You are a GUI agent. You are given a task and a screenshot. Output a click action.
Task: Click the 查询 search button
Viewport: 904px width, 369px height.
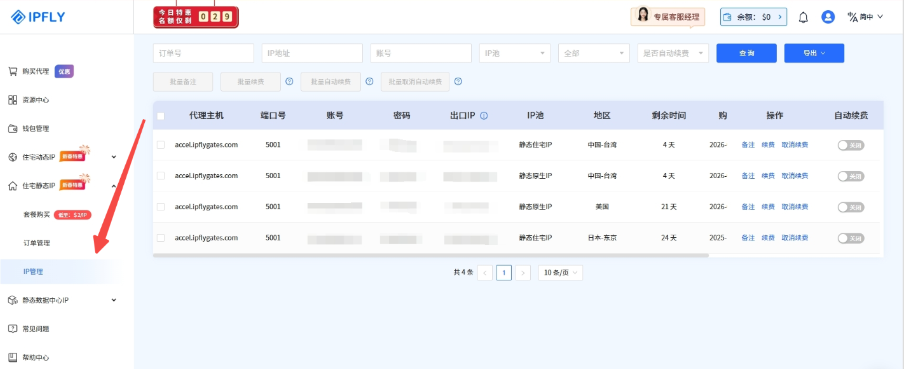[x=747, y=53]
